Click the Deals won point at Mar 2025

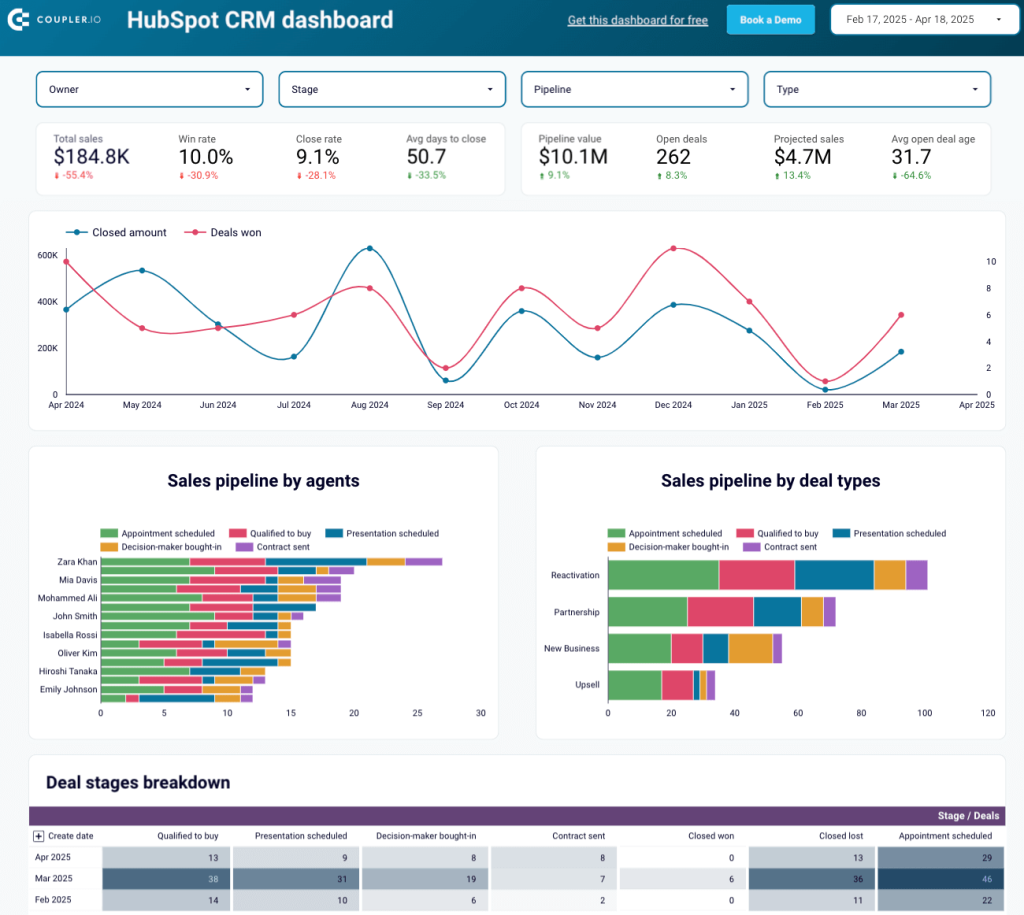coord(901,315)
